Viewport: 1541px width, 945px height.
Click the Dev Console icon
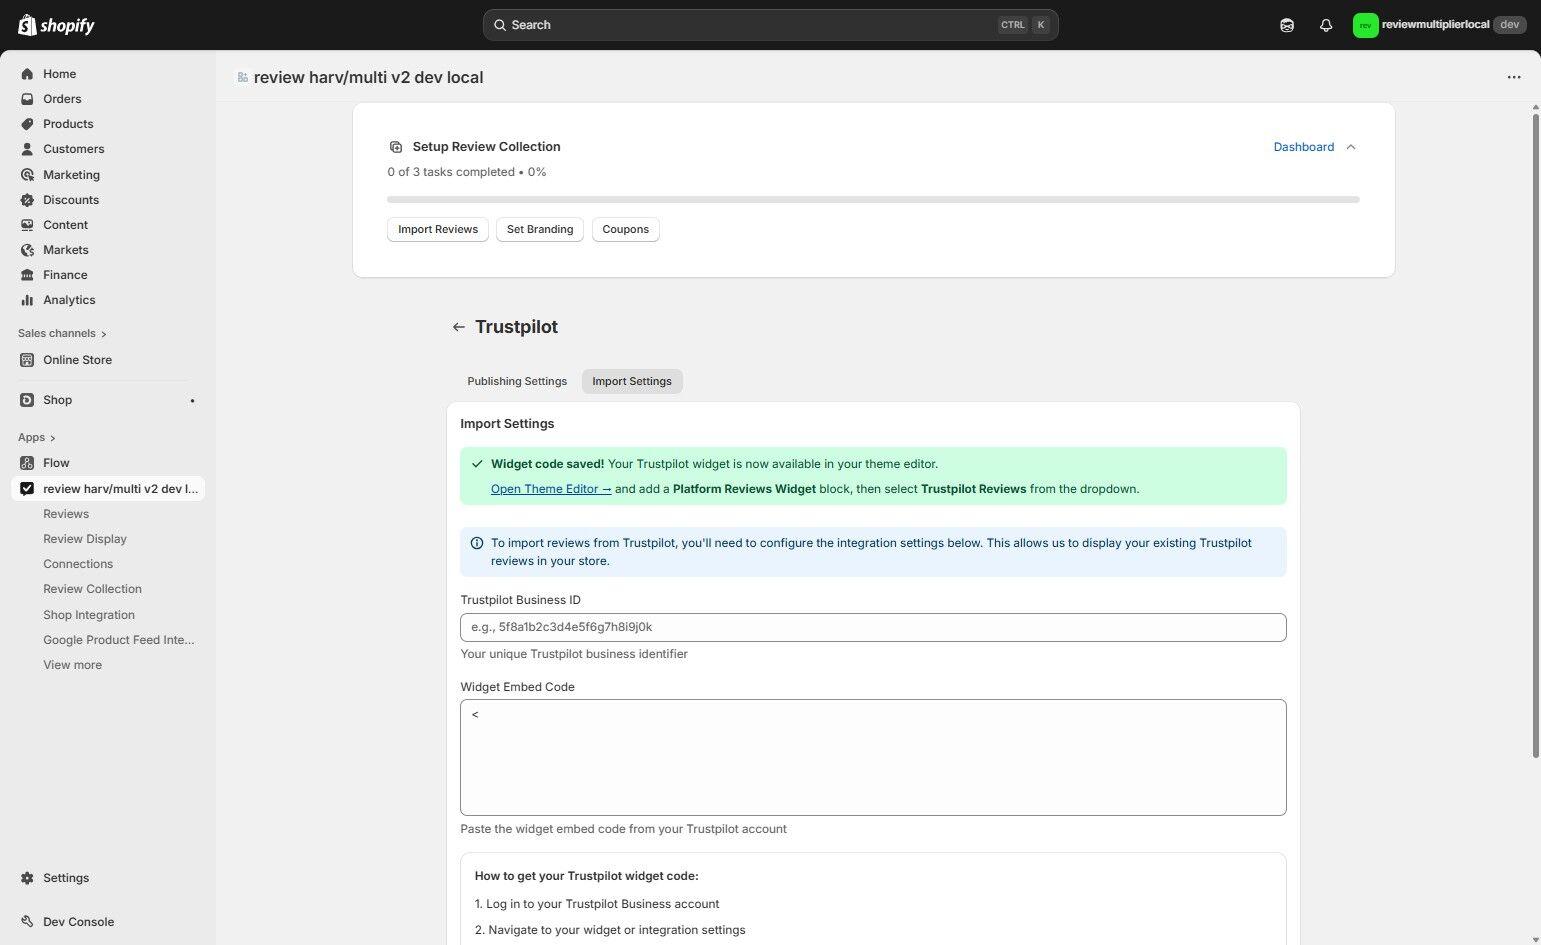click(27, 922)
